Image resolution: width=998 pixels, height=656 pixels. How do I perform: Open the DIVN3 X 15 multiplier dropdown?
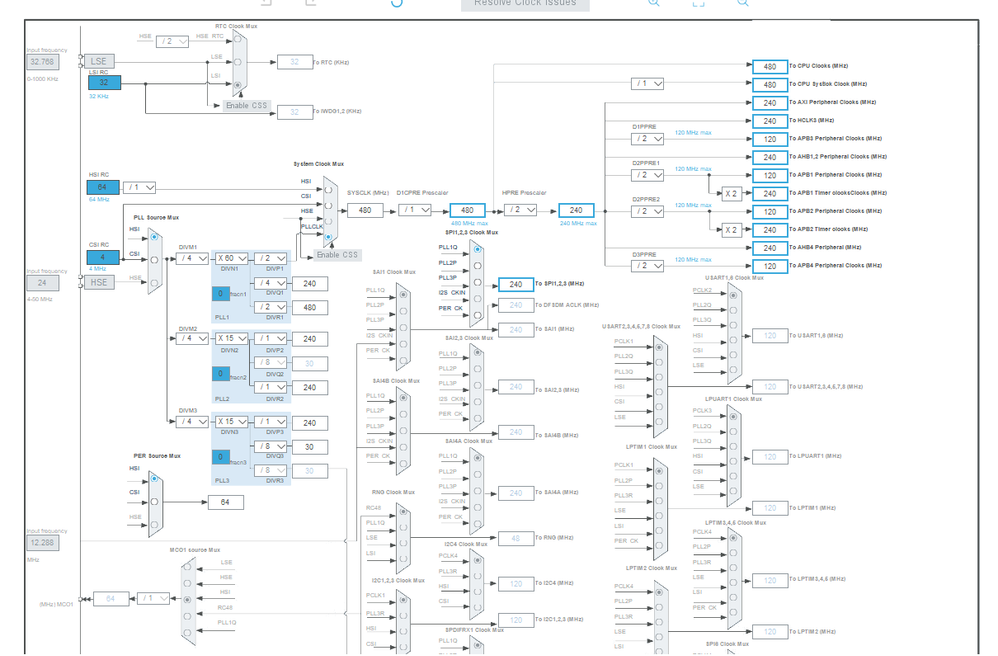point(231,422)
